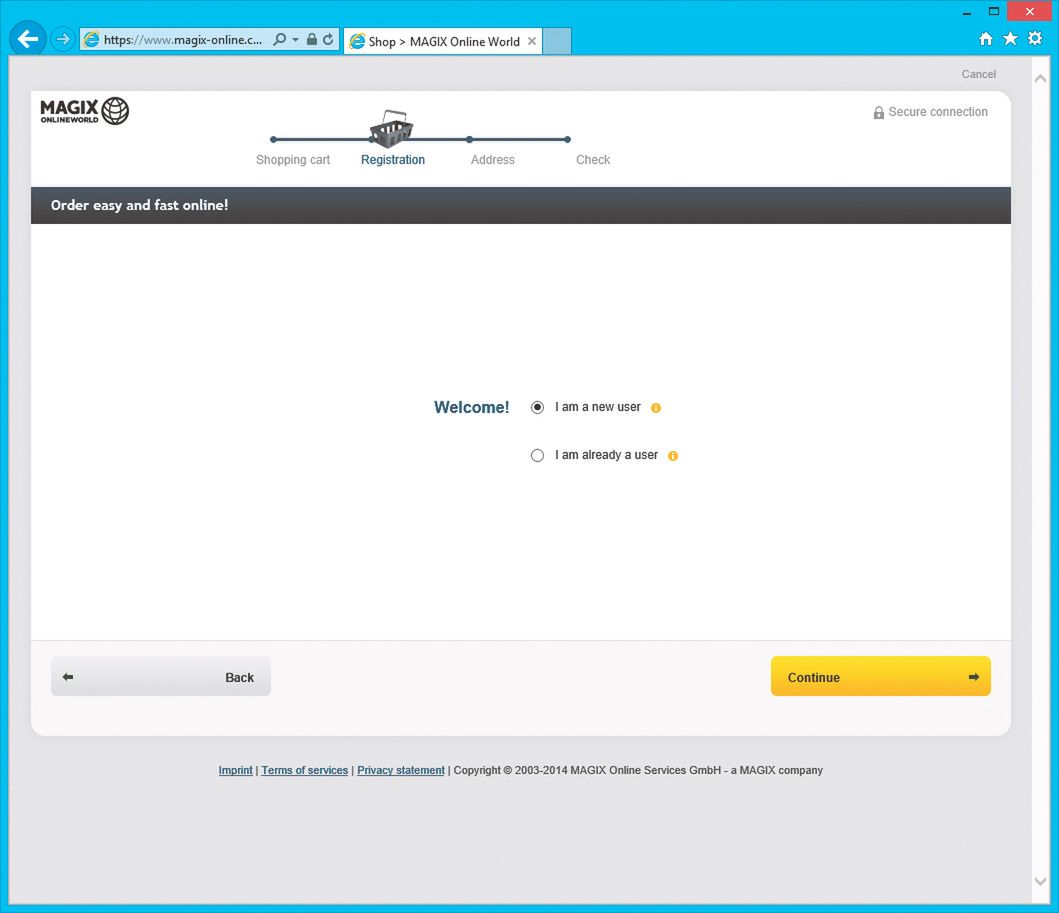This screenshot has width=1059, height=913.
Task: Click the browser back arrow button
Action: 28,39
